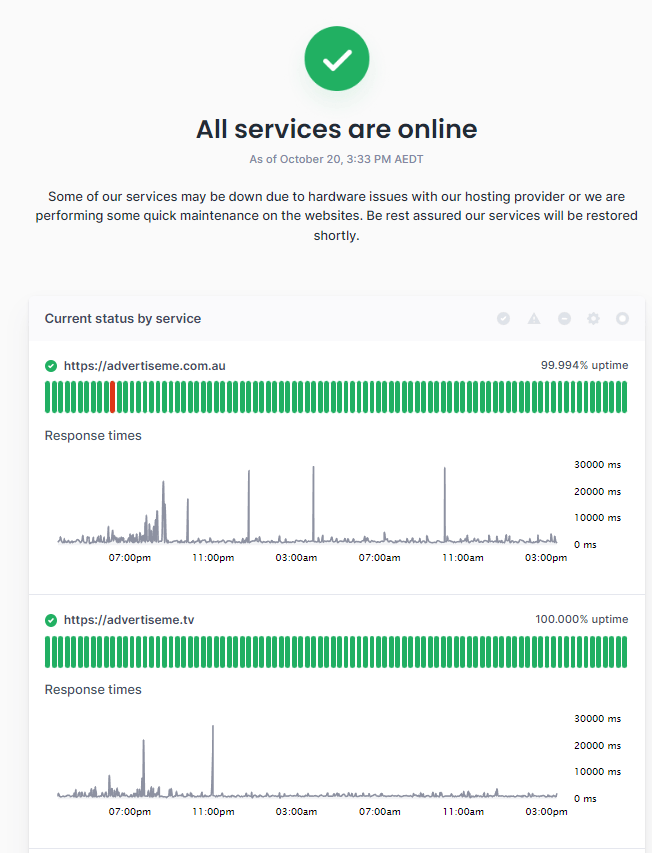Select the hollow circle status filter icon
The height and width of the screenshot is (853, 652).
(x=622, y=318)
